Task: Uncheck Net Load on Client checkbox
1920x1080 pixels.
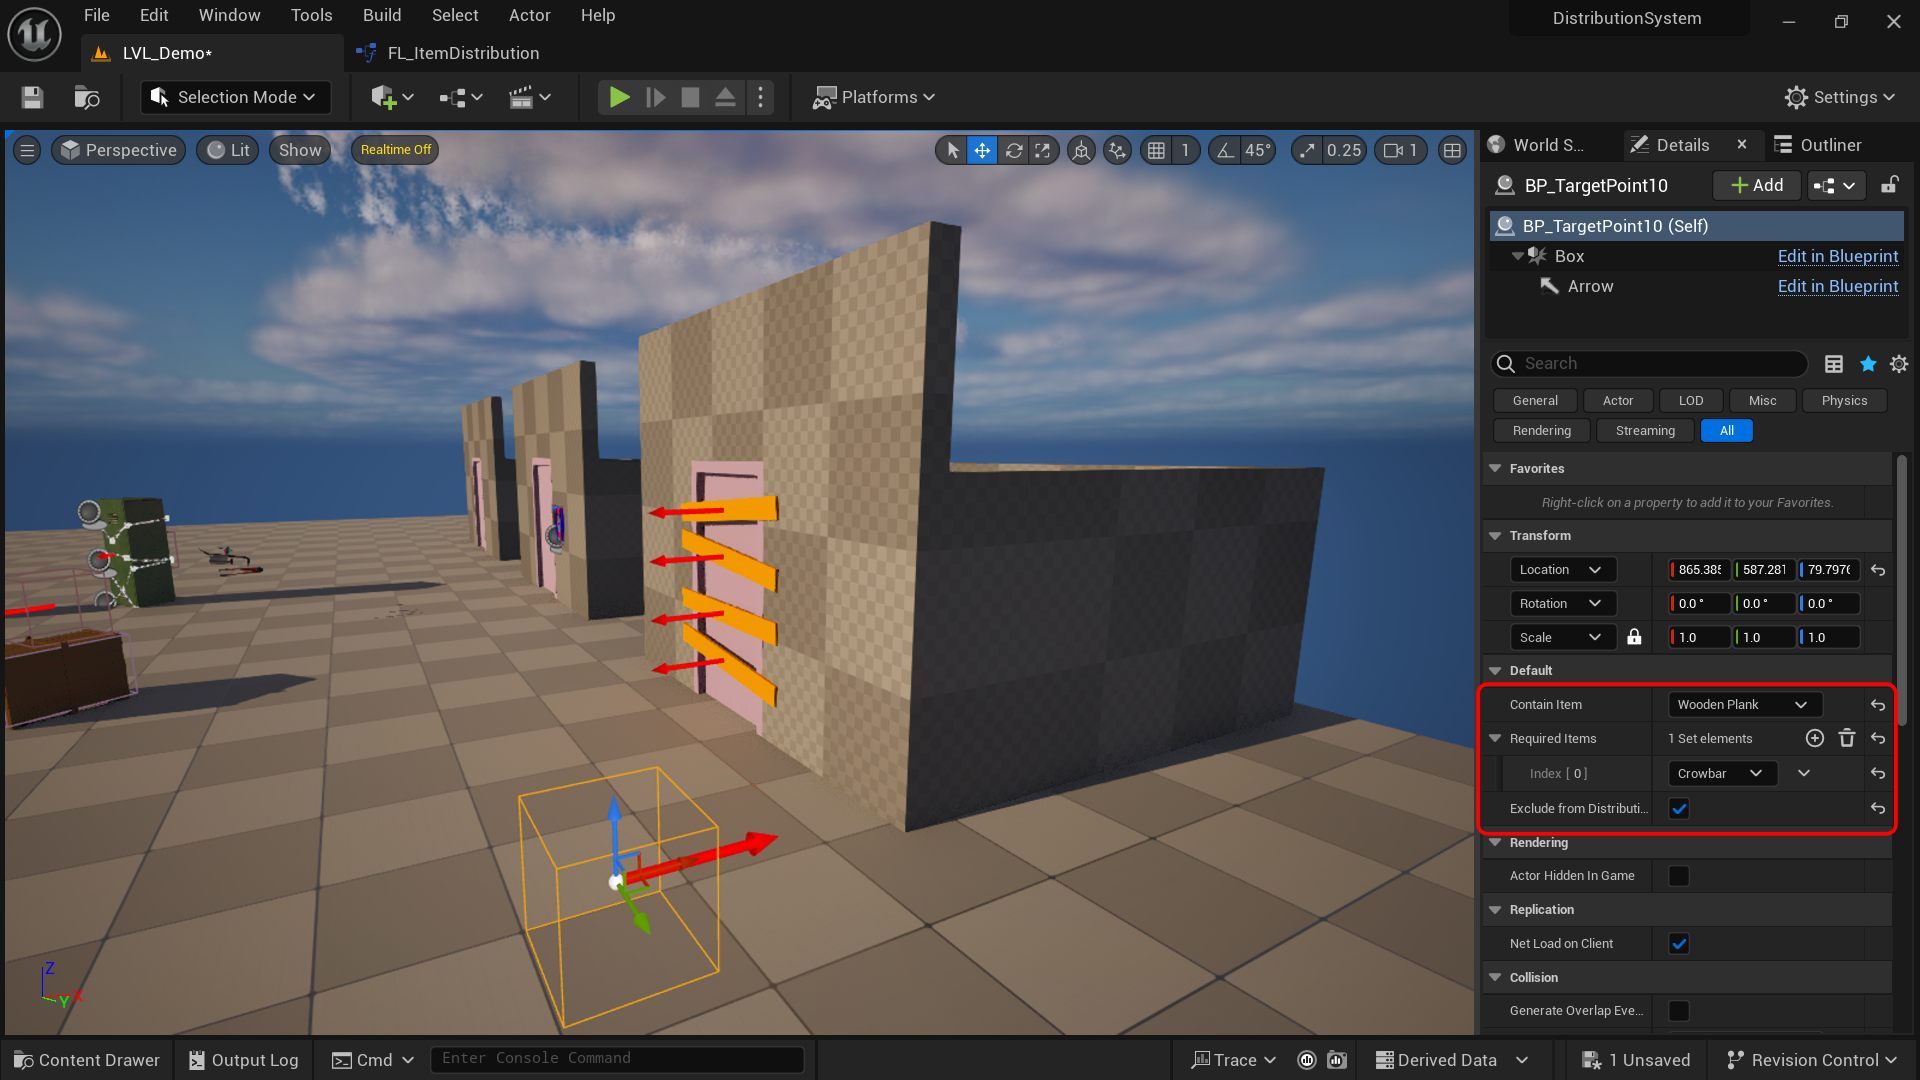Action: click(1679, 944)
